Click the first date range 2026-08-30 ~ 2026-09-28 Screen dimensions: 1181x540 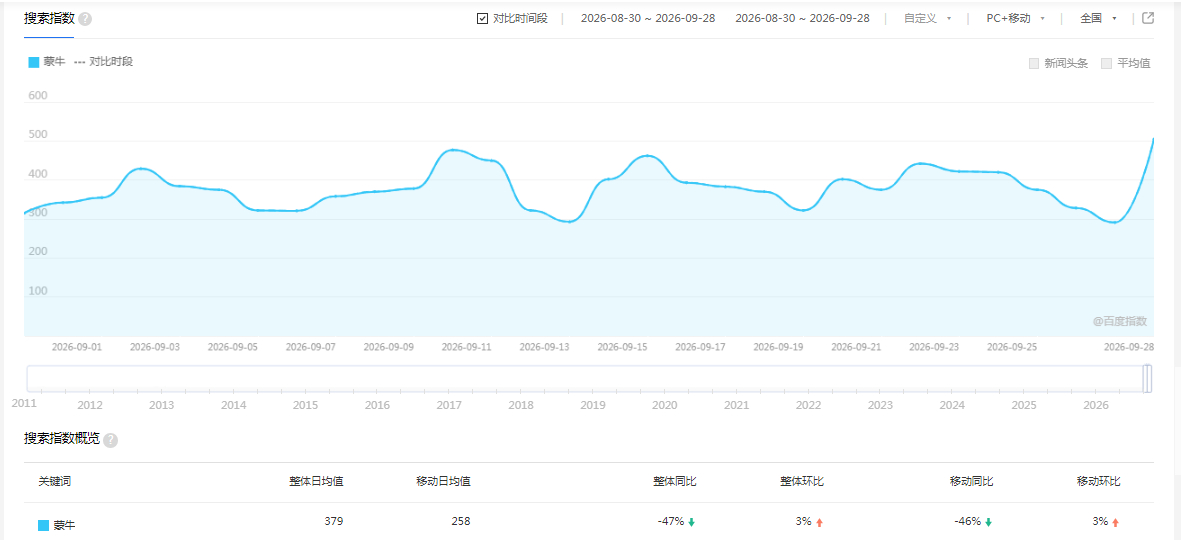tap(648, 18)
